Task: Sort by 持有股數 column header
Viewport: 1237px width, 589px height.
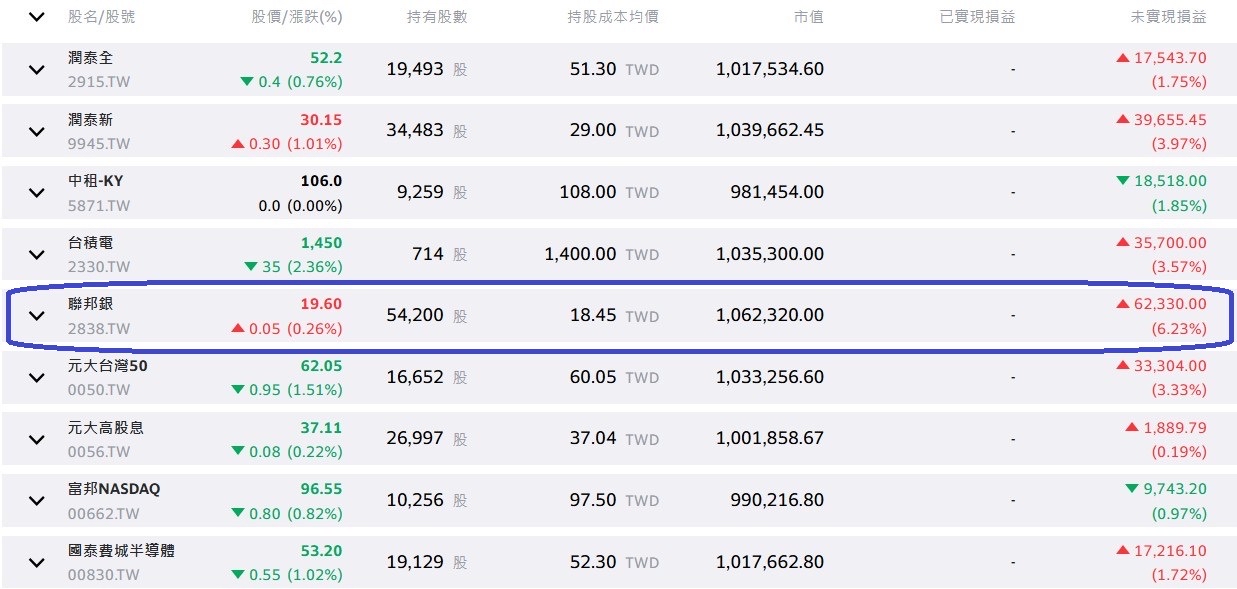Action: [x=437, y=17]
